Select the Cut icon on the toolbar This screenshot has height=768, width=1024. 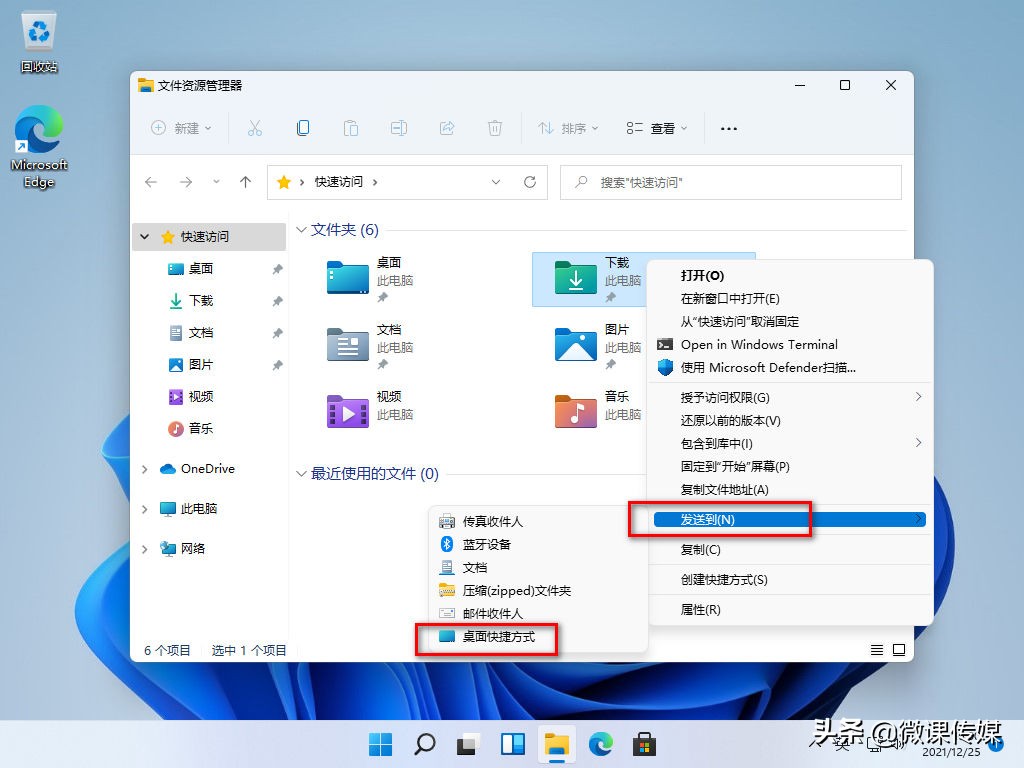tap(255, 128)
